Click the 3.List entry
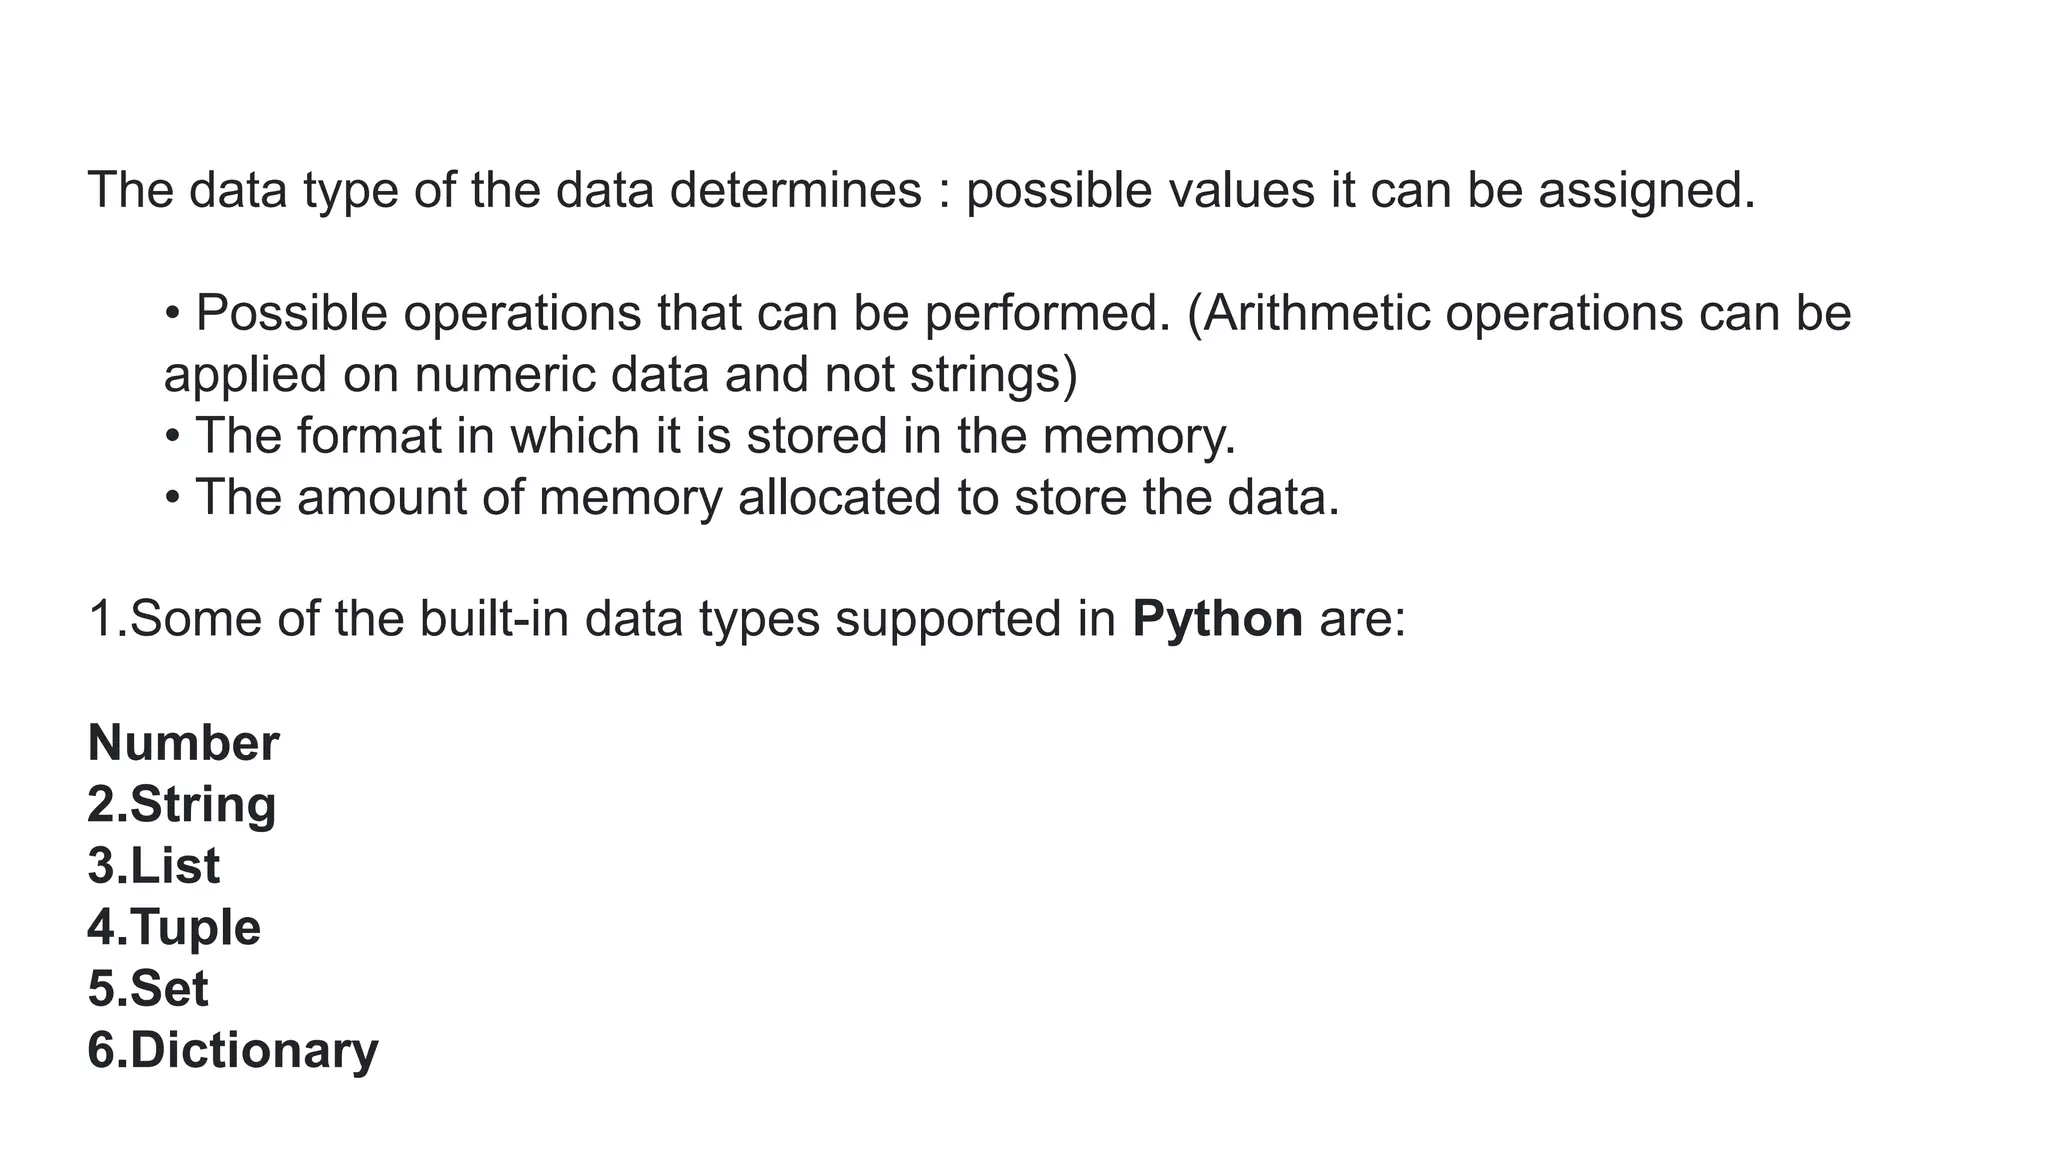Screen dimensions: 2048x1152 click(154, 866)
